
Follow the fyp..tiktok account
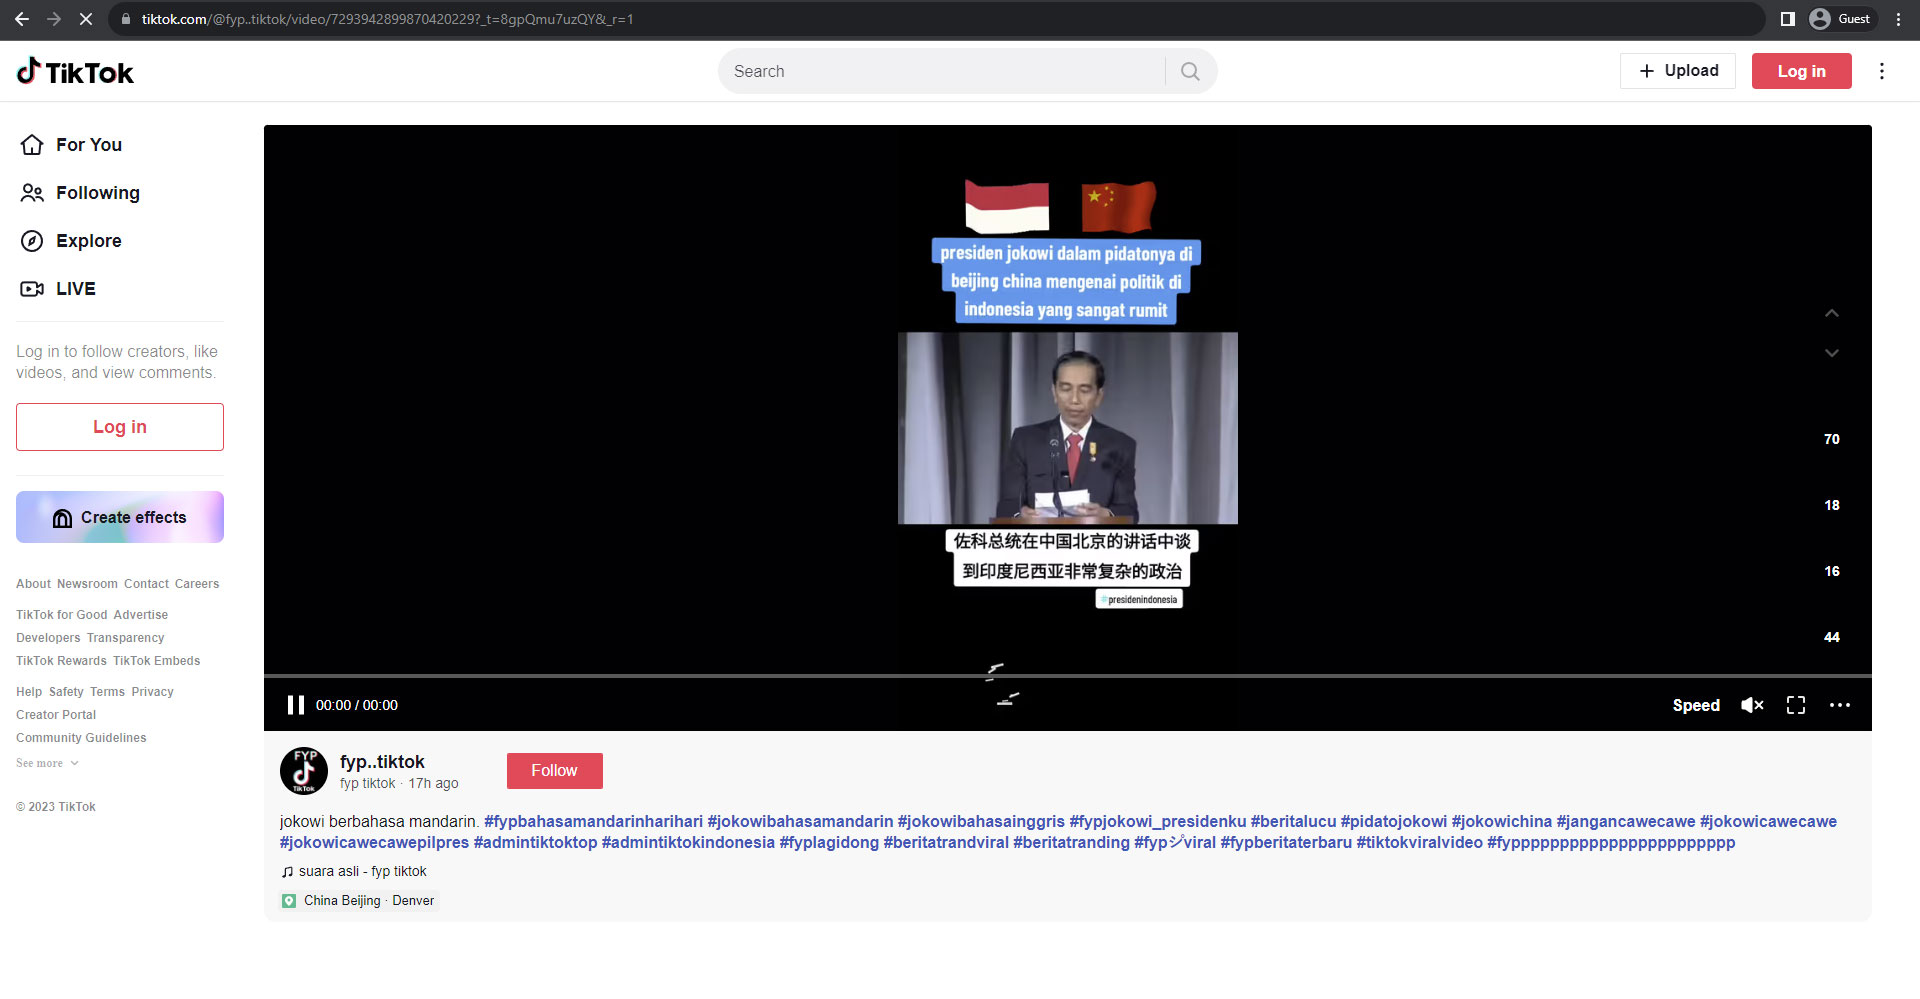point(554,771)
